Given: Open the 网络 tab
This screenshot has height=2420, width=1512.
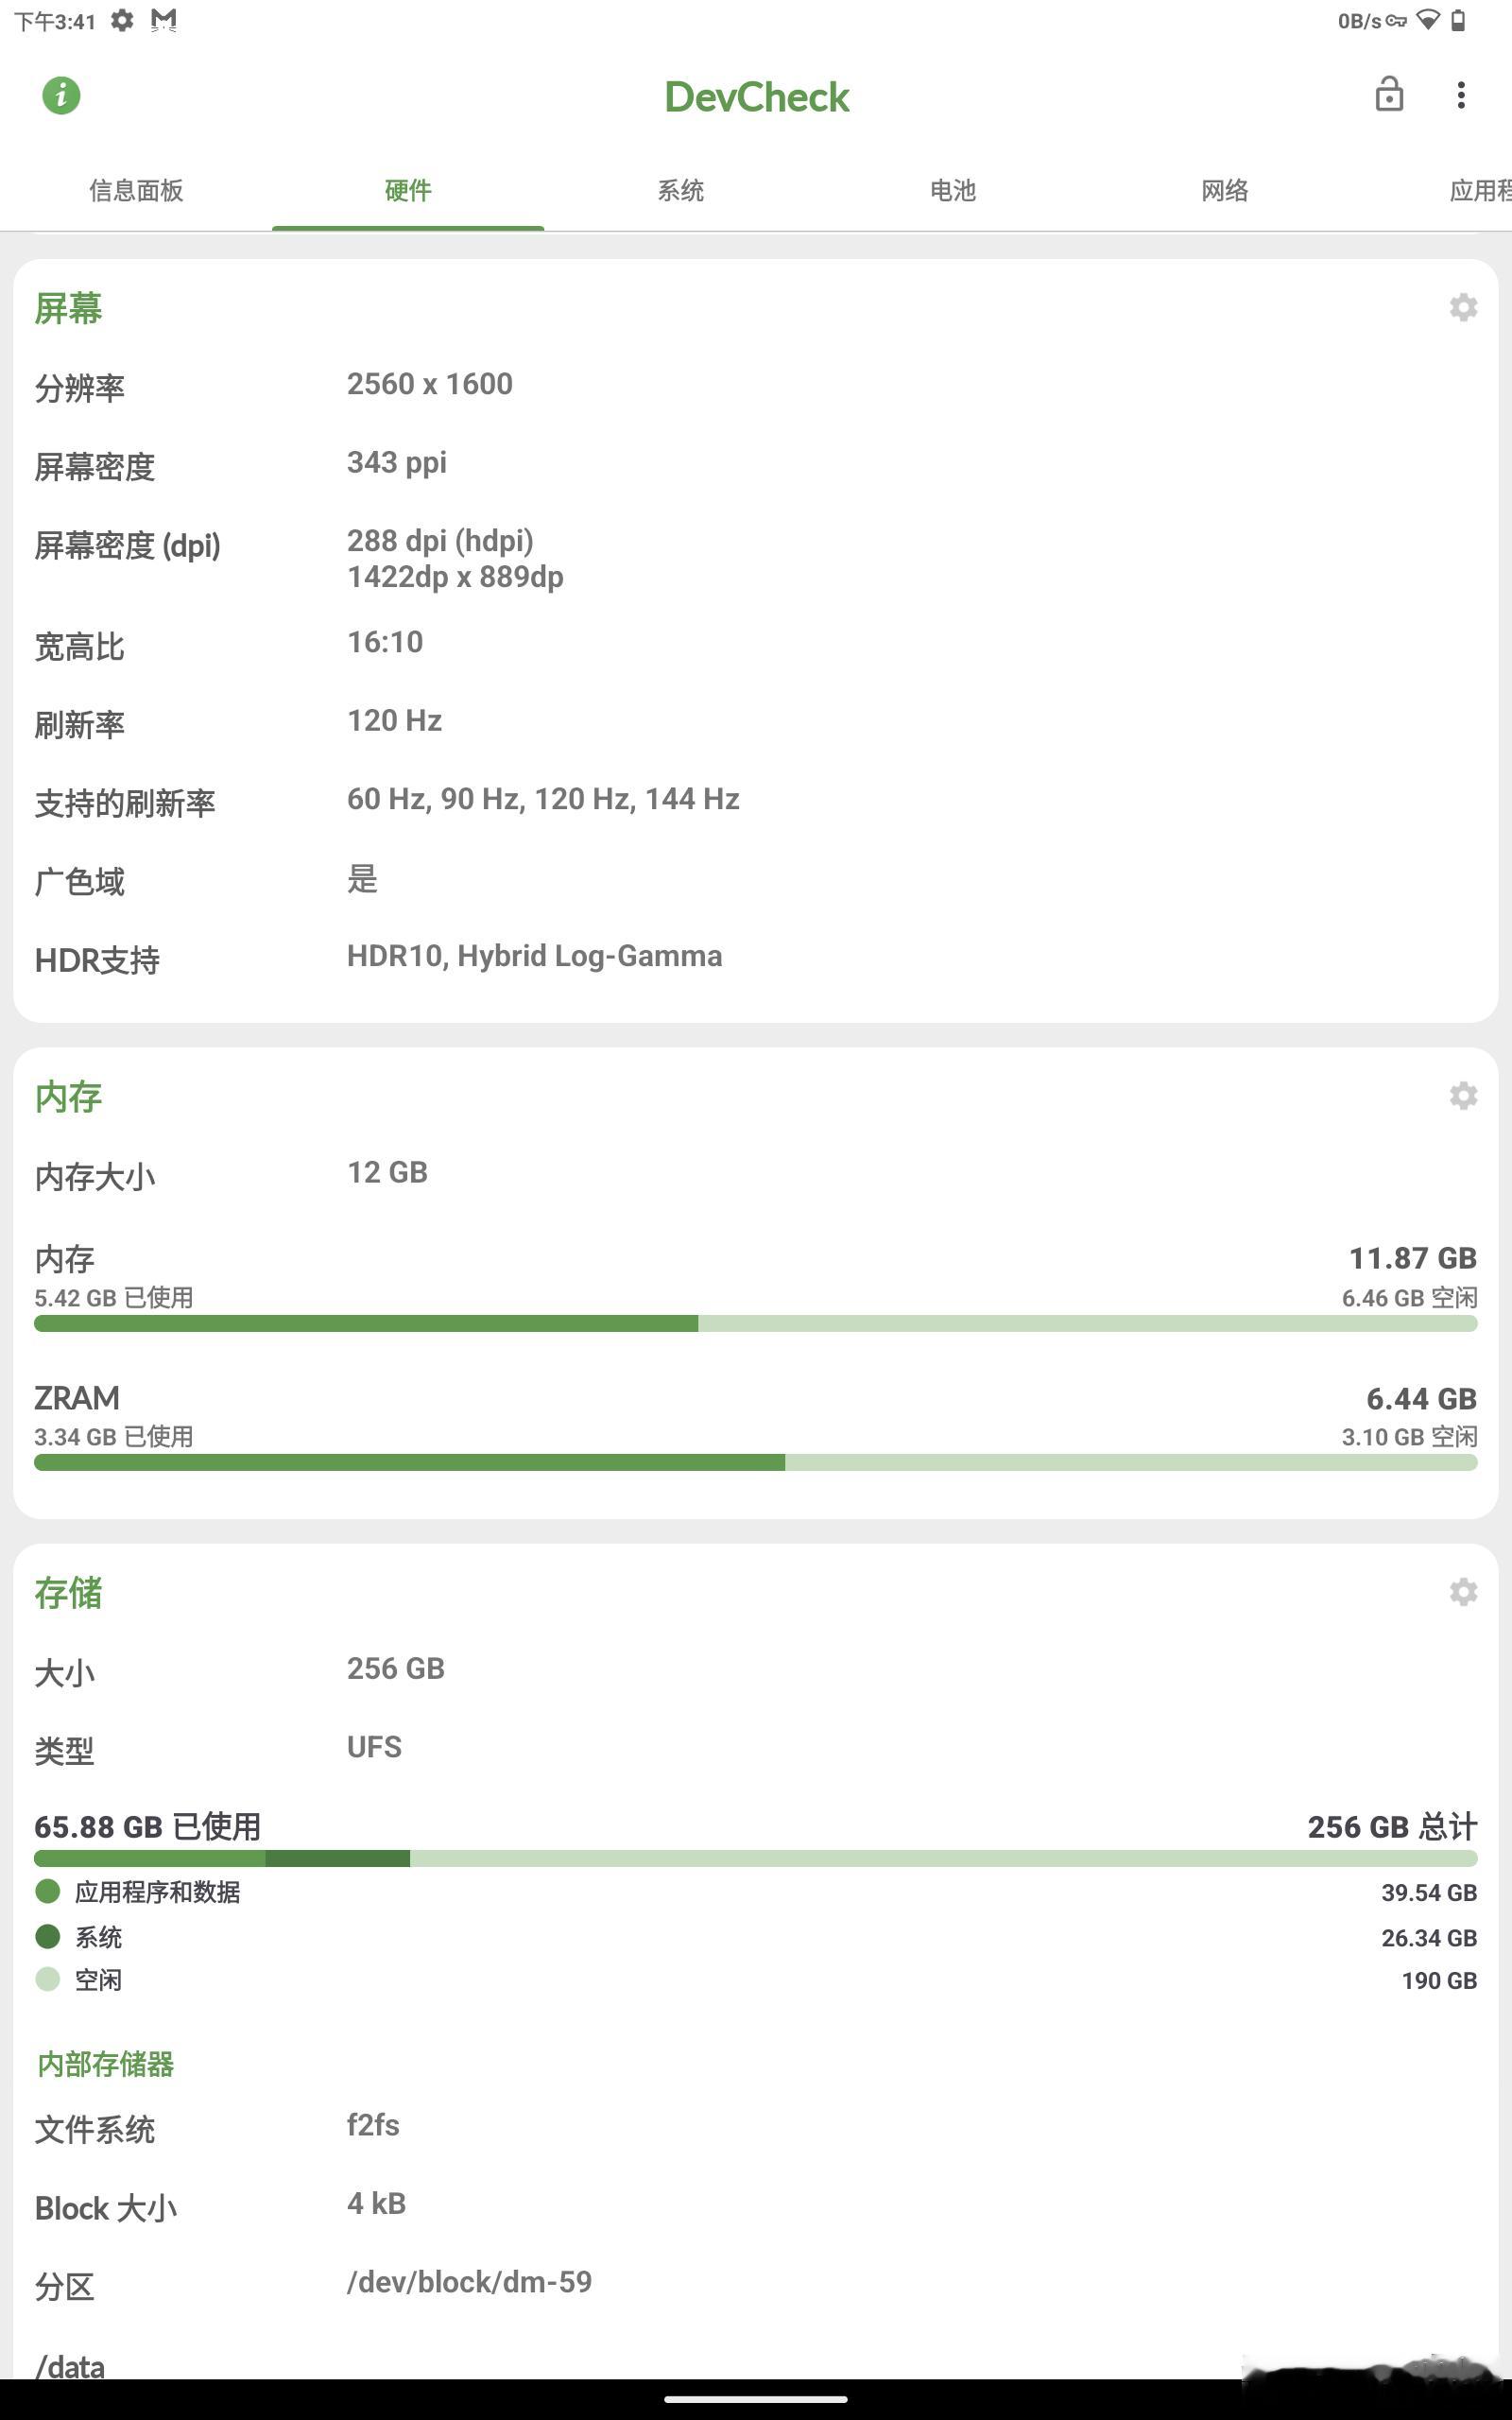Looking at the screenshot, I should click(1224, 190).
